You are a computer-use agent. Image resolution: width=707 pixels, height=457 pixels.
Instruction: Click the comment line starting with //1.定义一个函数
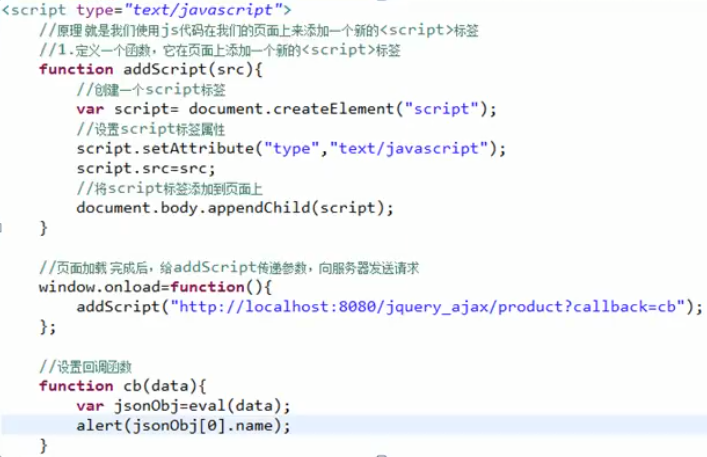coord(220,50)
